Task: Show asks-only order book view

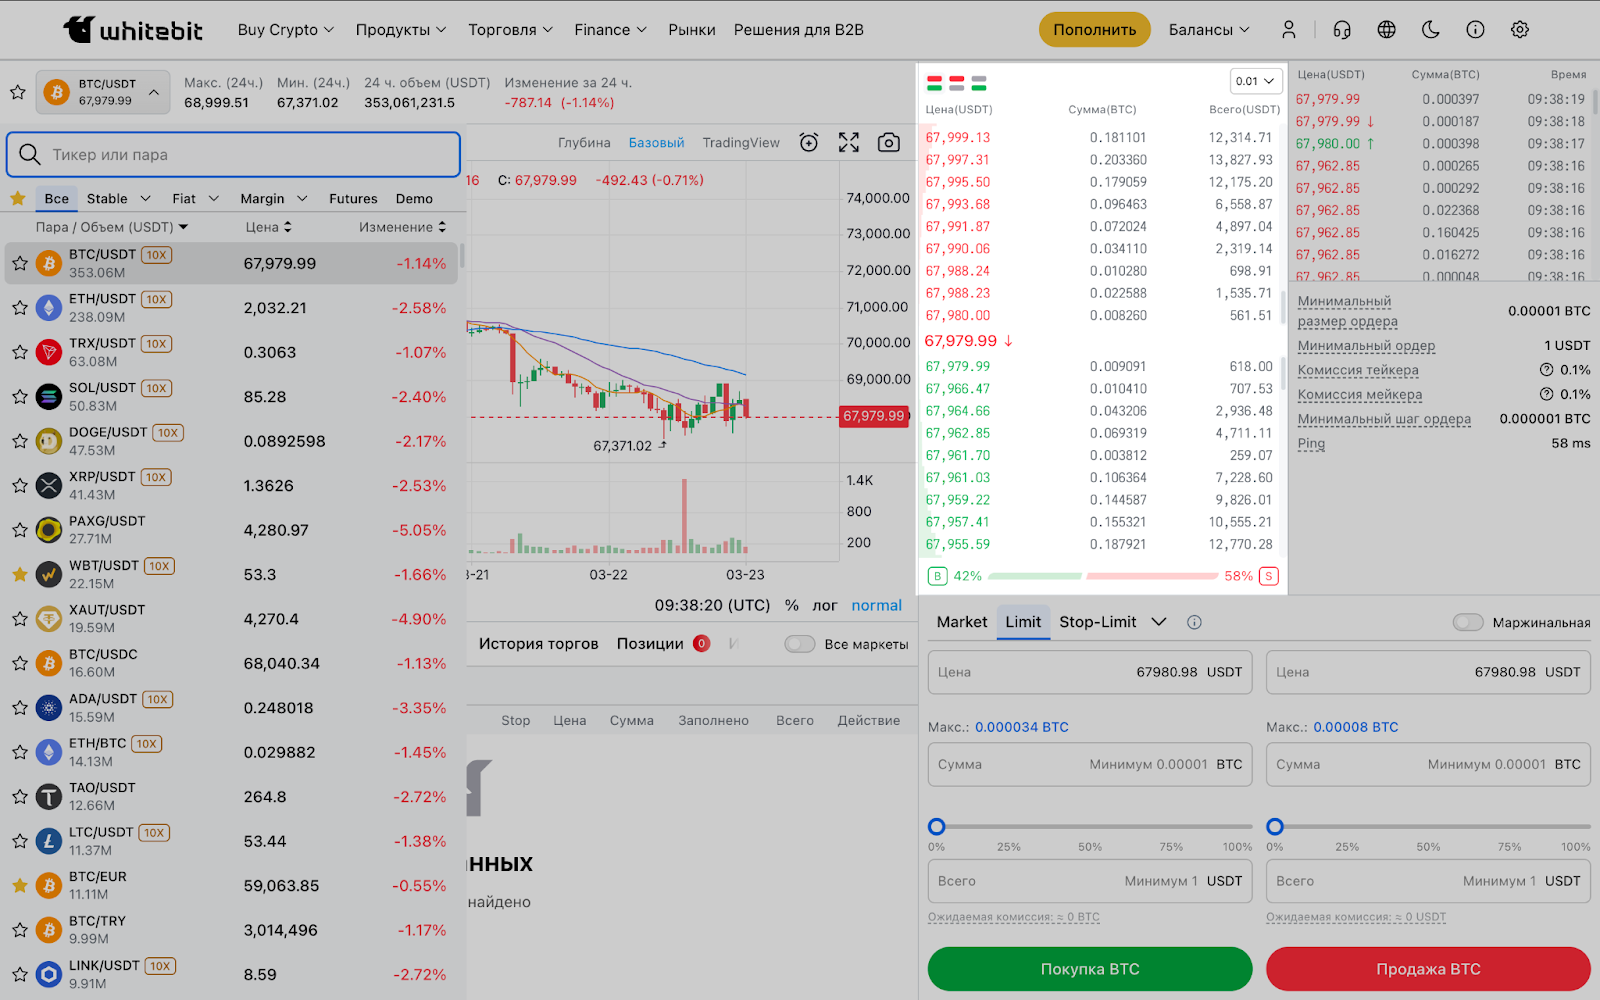Action: click(x=957, y=83)
